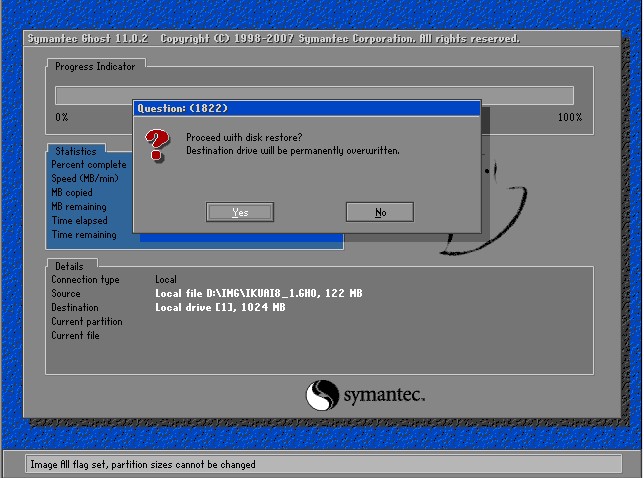Click the Current partition label
Viewport: 644px width, 478px height.
pyautogui.click(x=87, y=322)
